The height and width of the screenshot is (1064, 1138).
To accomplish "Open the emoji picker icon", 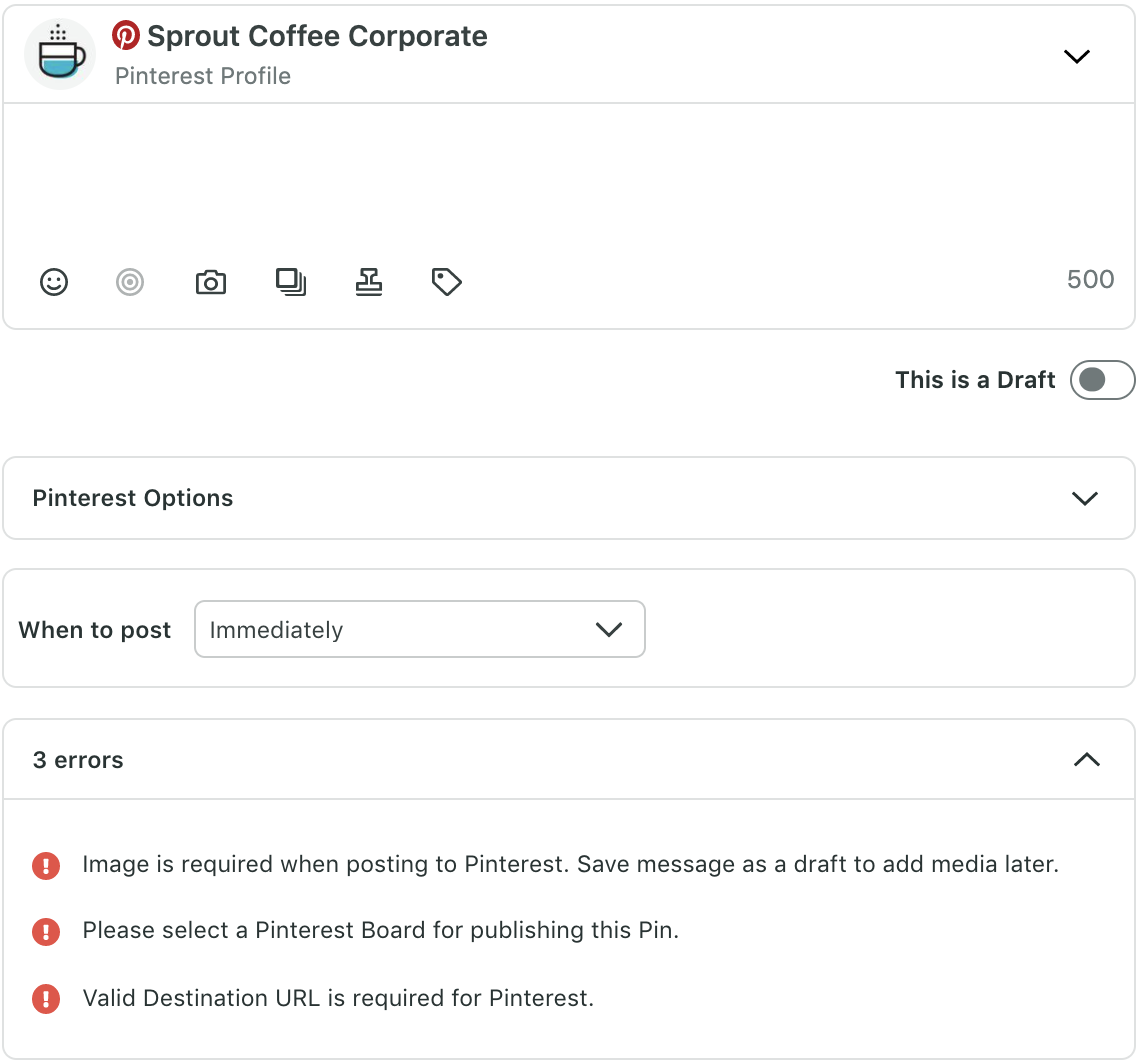I will pyautogui.click(x=54, y=282).
